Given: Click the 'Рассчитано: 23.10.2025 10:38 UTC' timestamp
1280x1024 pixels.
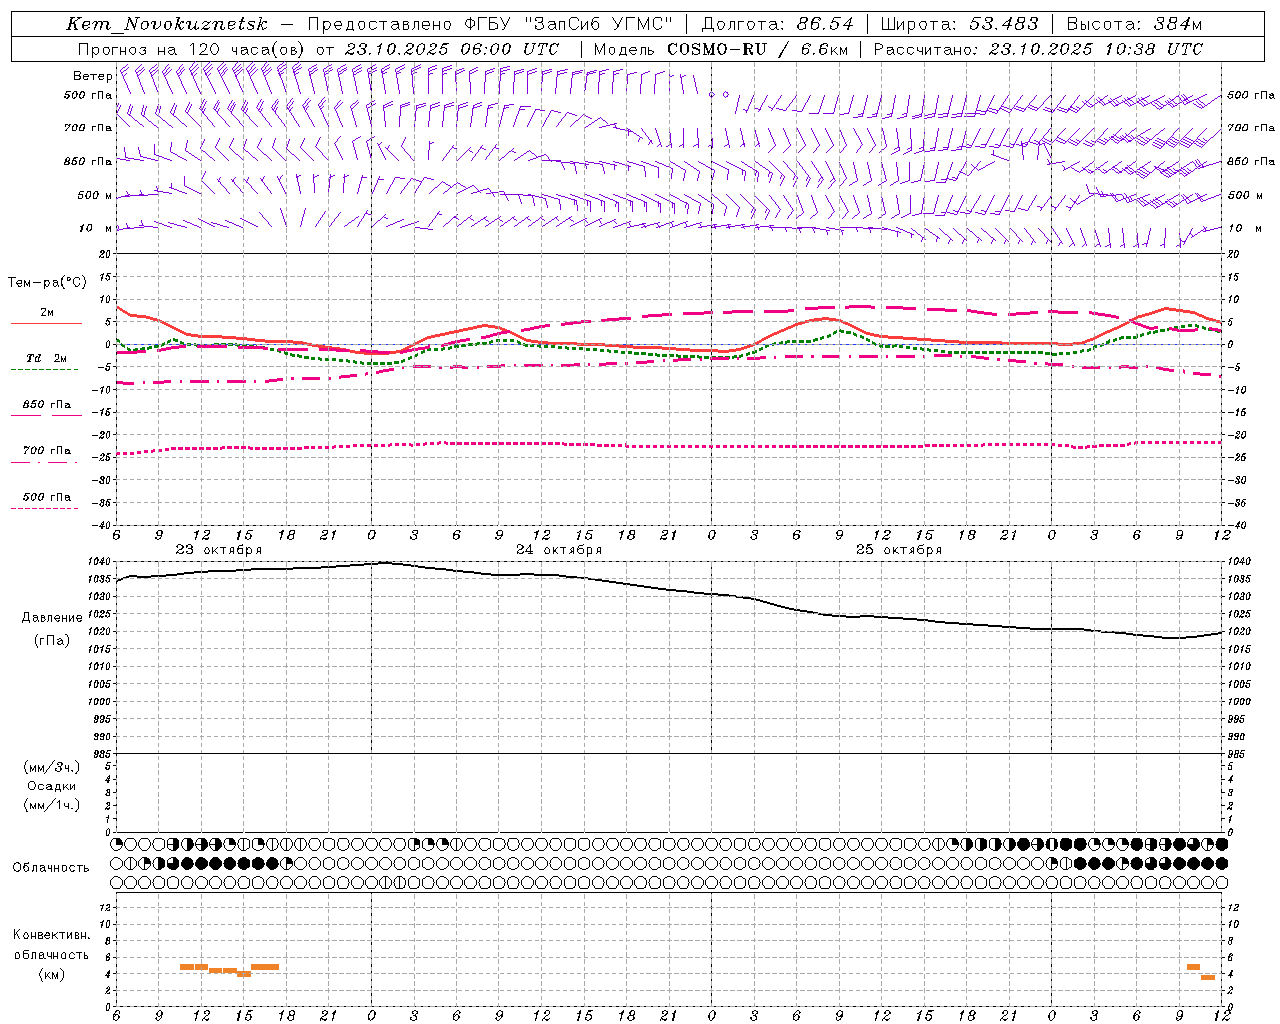Looking at the screenshot, I should [1038, 49].
